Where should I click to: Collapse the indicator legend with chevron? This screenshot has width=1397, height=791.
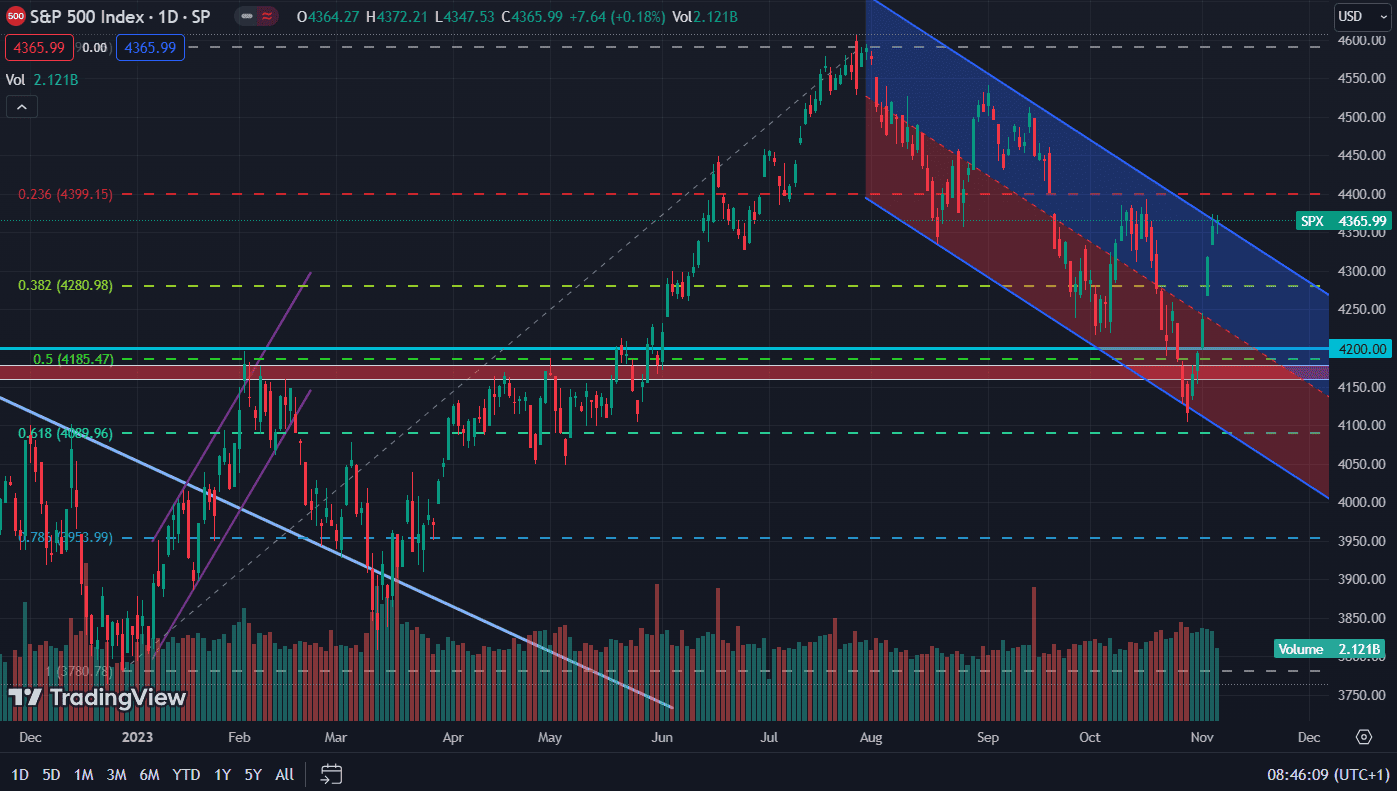pos(22,106)
